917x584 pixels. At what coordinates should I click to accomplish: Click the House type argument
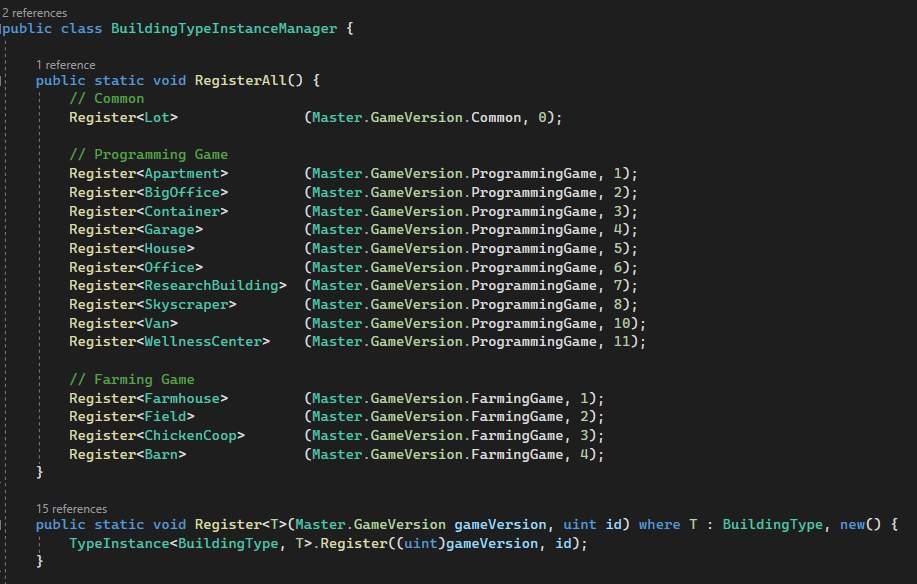click(x=166, y=248)
